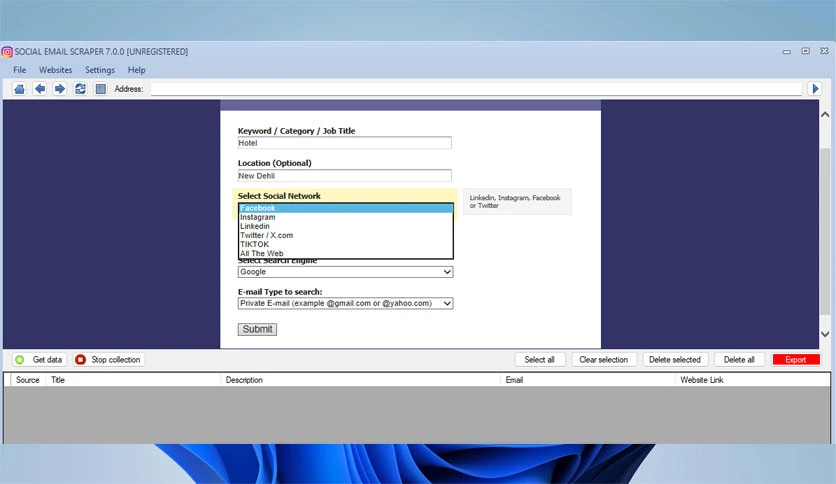Image resolution: width=836 pixels, height=484 pixels.
Task: Pick TIKTOK from the network list
Action: point(345,244)
